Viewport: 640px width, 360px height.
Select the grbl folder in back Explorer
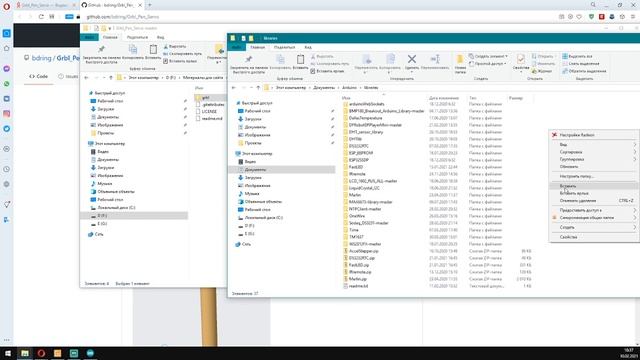[x=202, y=98]
